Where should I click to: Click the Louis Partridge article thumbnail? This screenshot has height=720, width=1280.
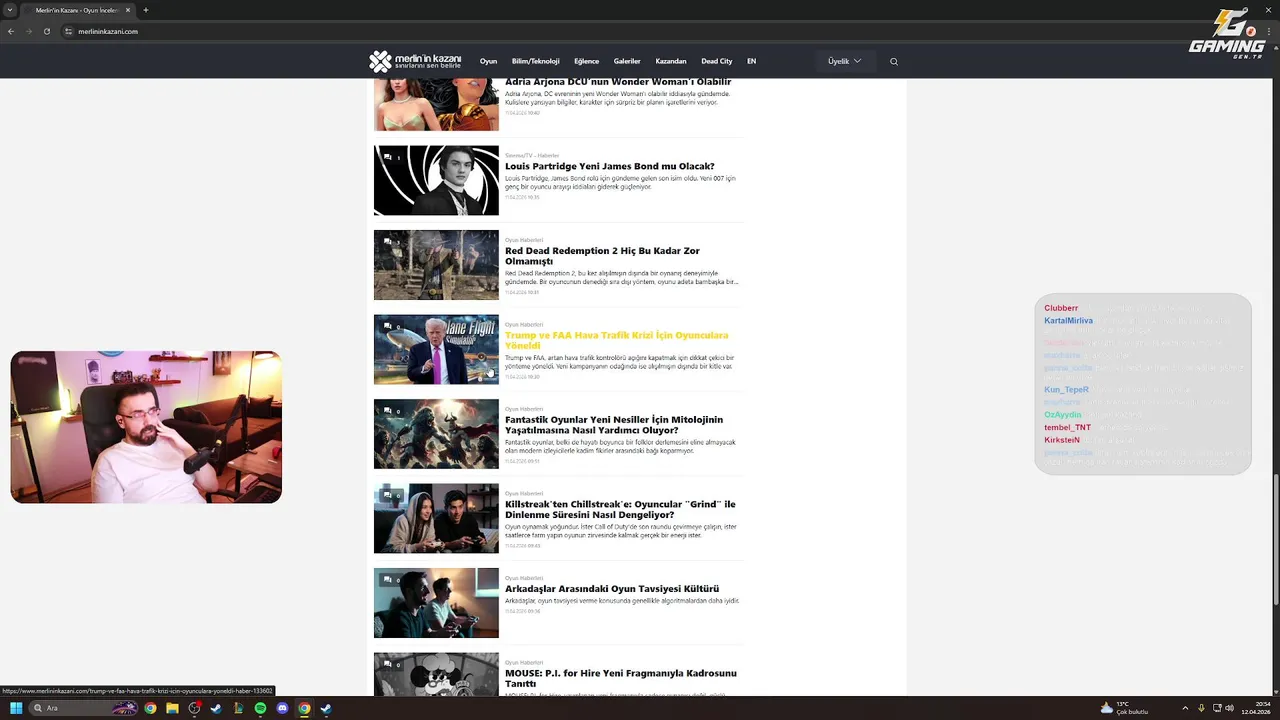pos(436,180)
